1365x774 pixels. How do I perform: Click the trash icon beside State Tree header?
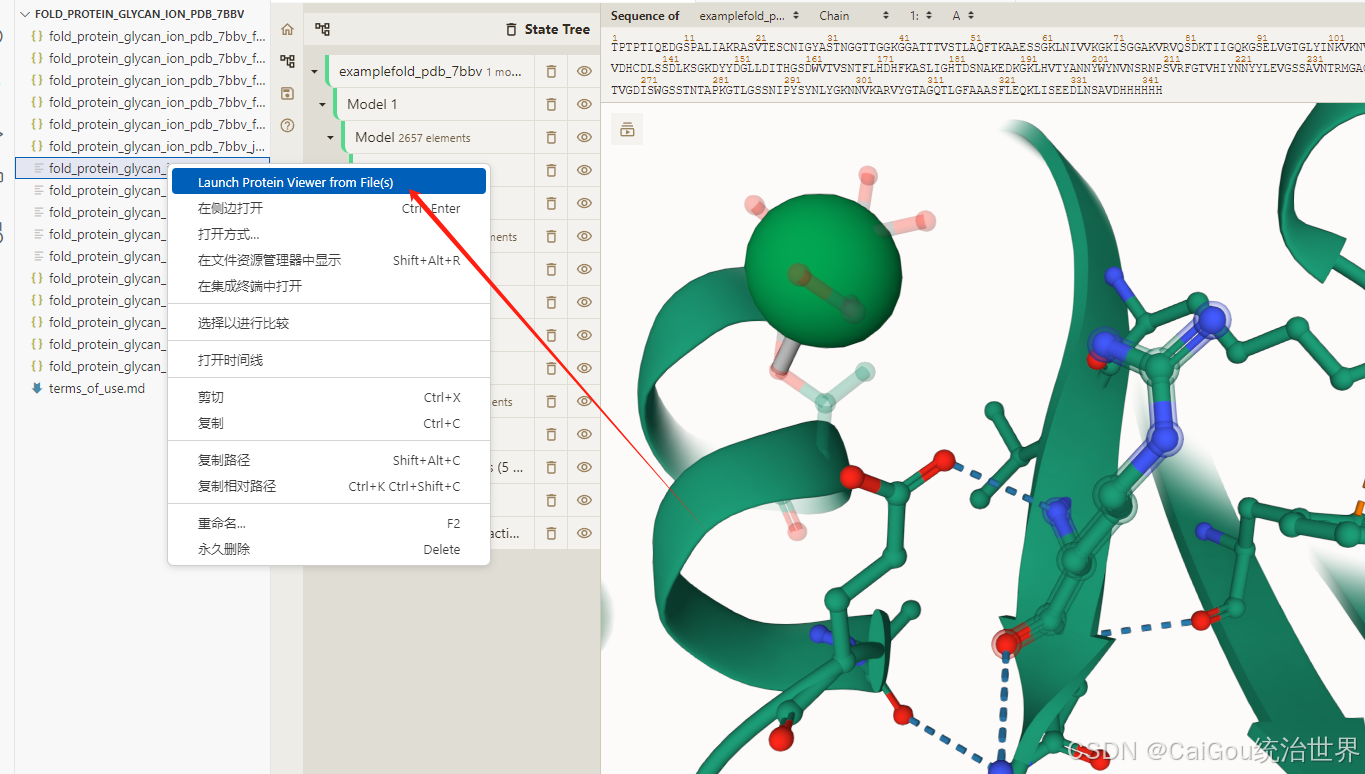(511, 29)
